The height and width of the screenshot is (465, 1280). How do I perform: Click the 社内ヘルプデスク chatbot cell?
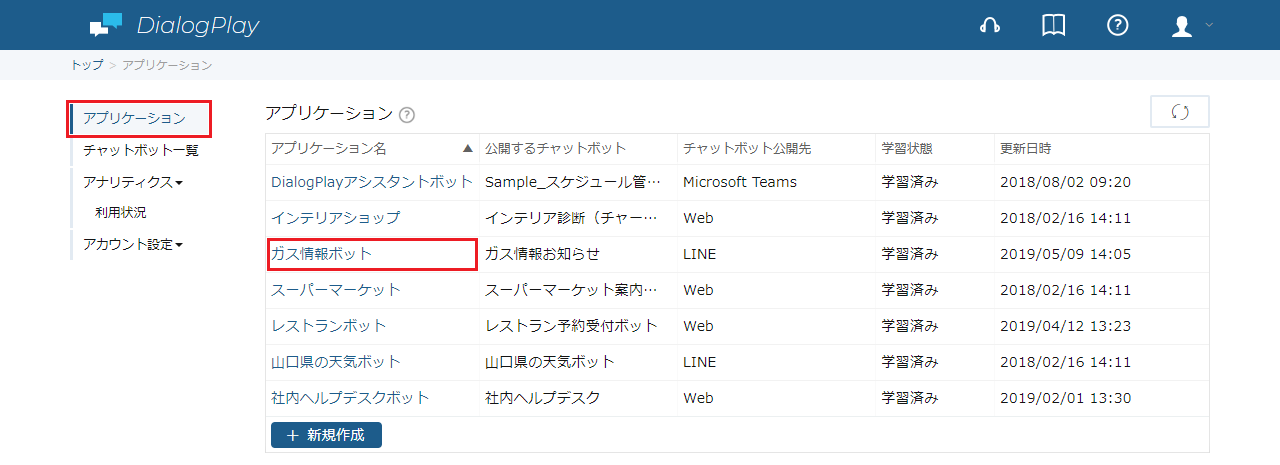(543, 398)
